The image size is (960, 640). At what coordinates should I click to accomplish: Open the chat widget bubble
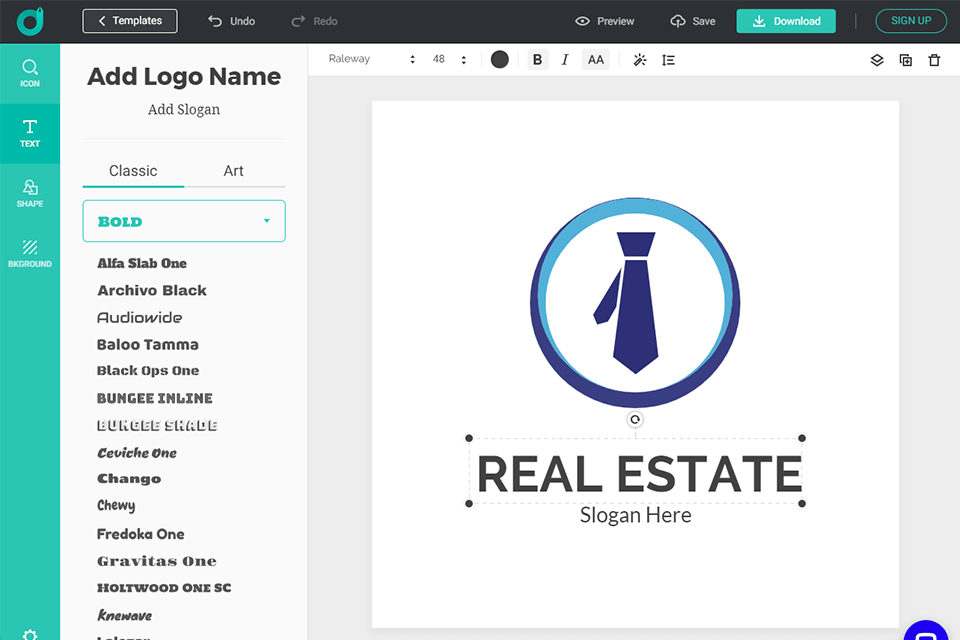pyautogui.click(x=926, y=631)
